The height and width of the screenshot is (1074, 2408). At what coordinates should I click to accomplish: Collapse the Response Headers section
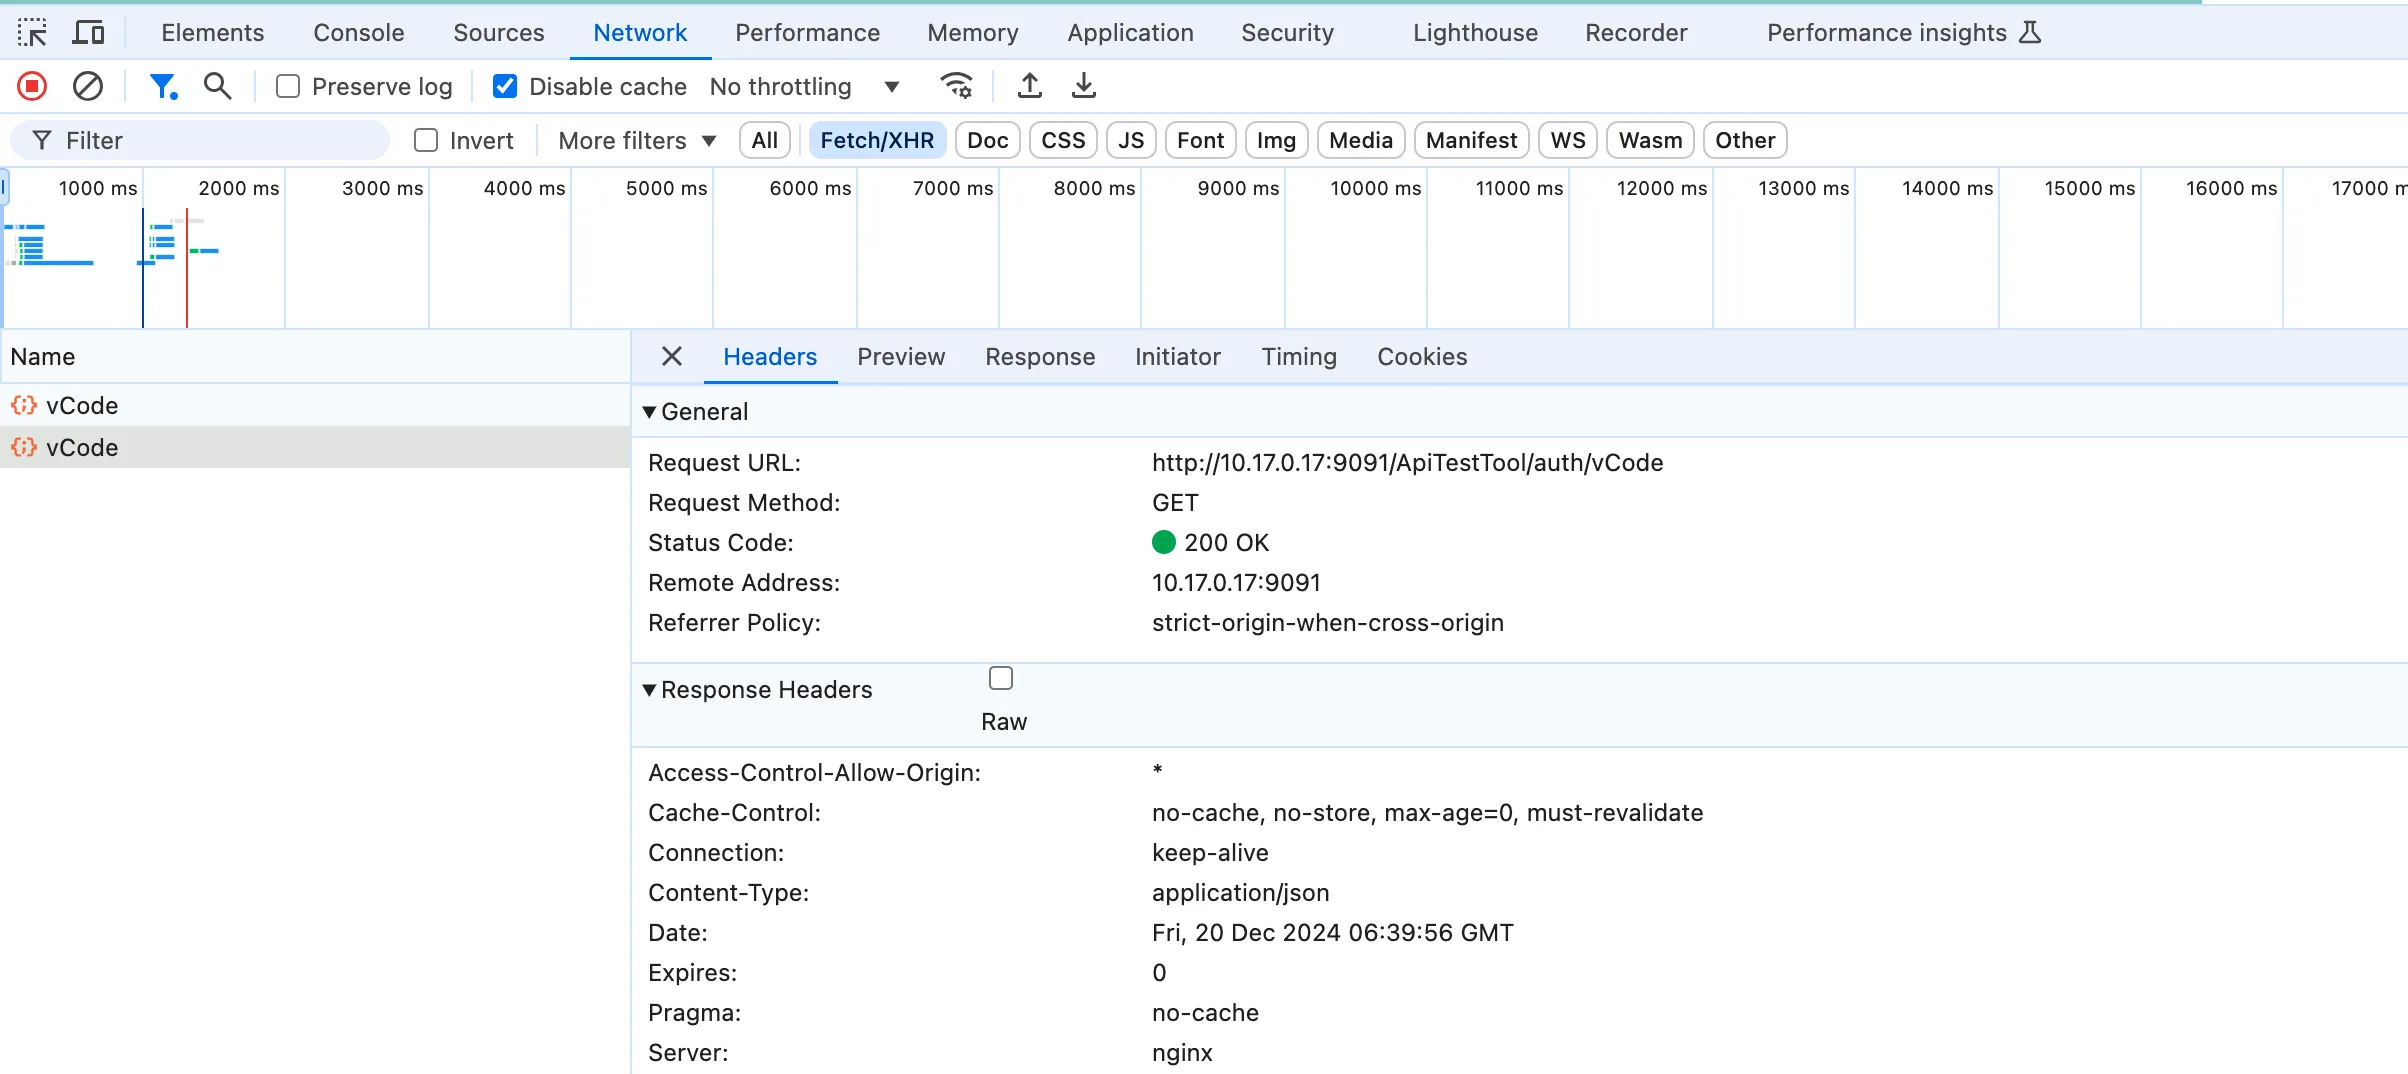[649, 689]
